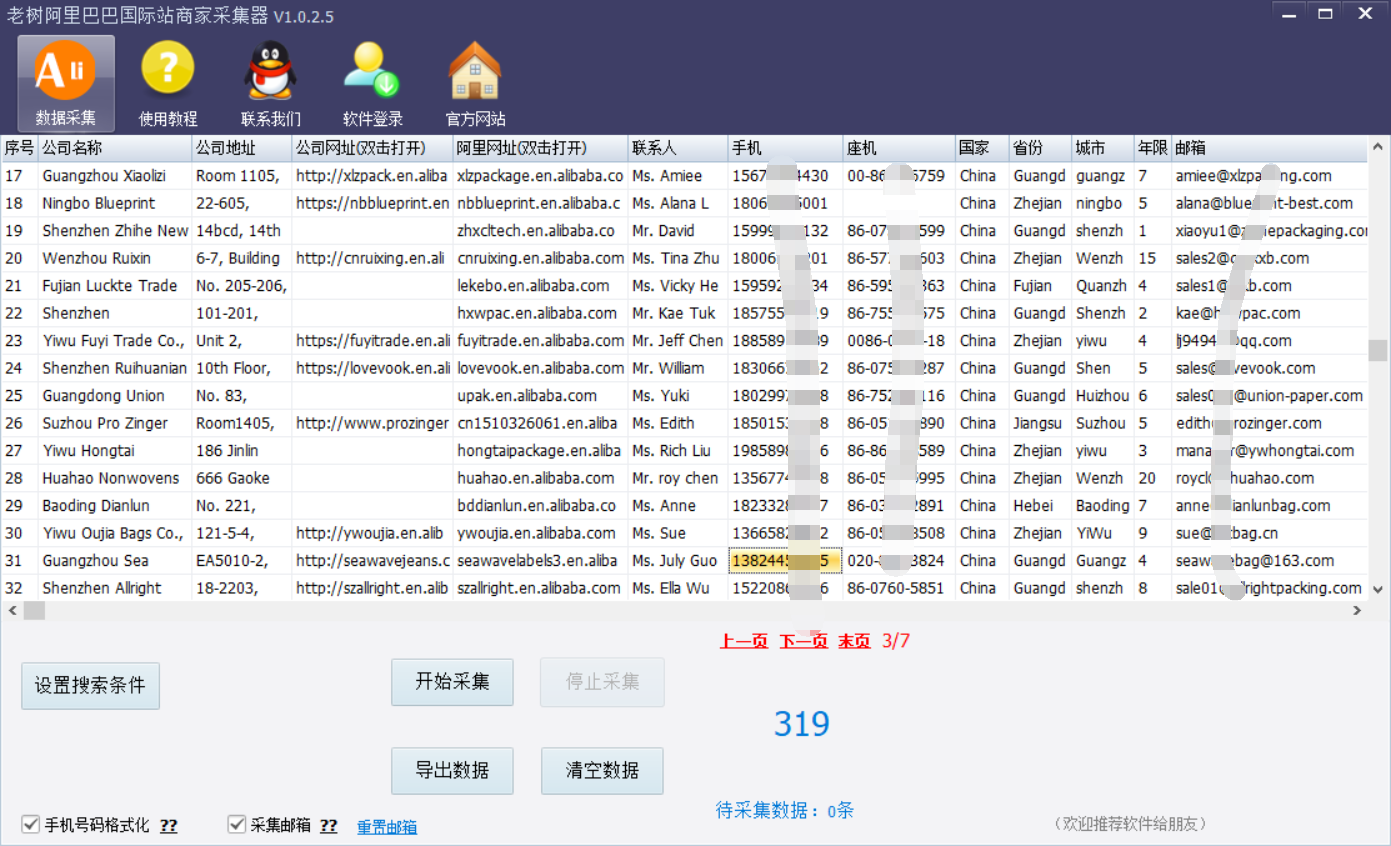Click the 公司地址 column header
The width and height of the screenshot is (1391, 846).
242,148
